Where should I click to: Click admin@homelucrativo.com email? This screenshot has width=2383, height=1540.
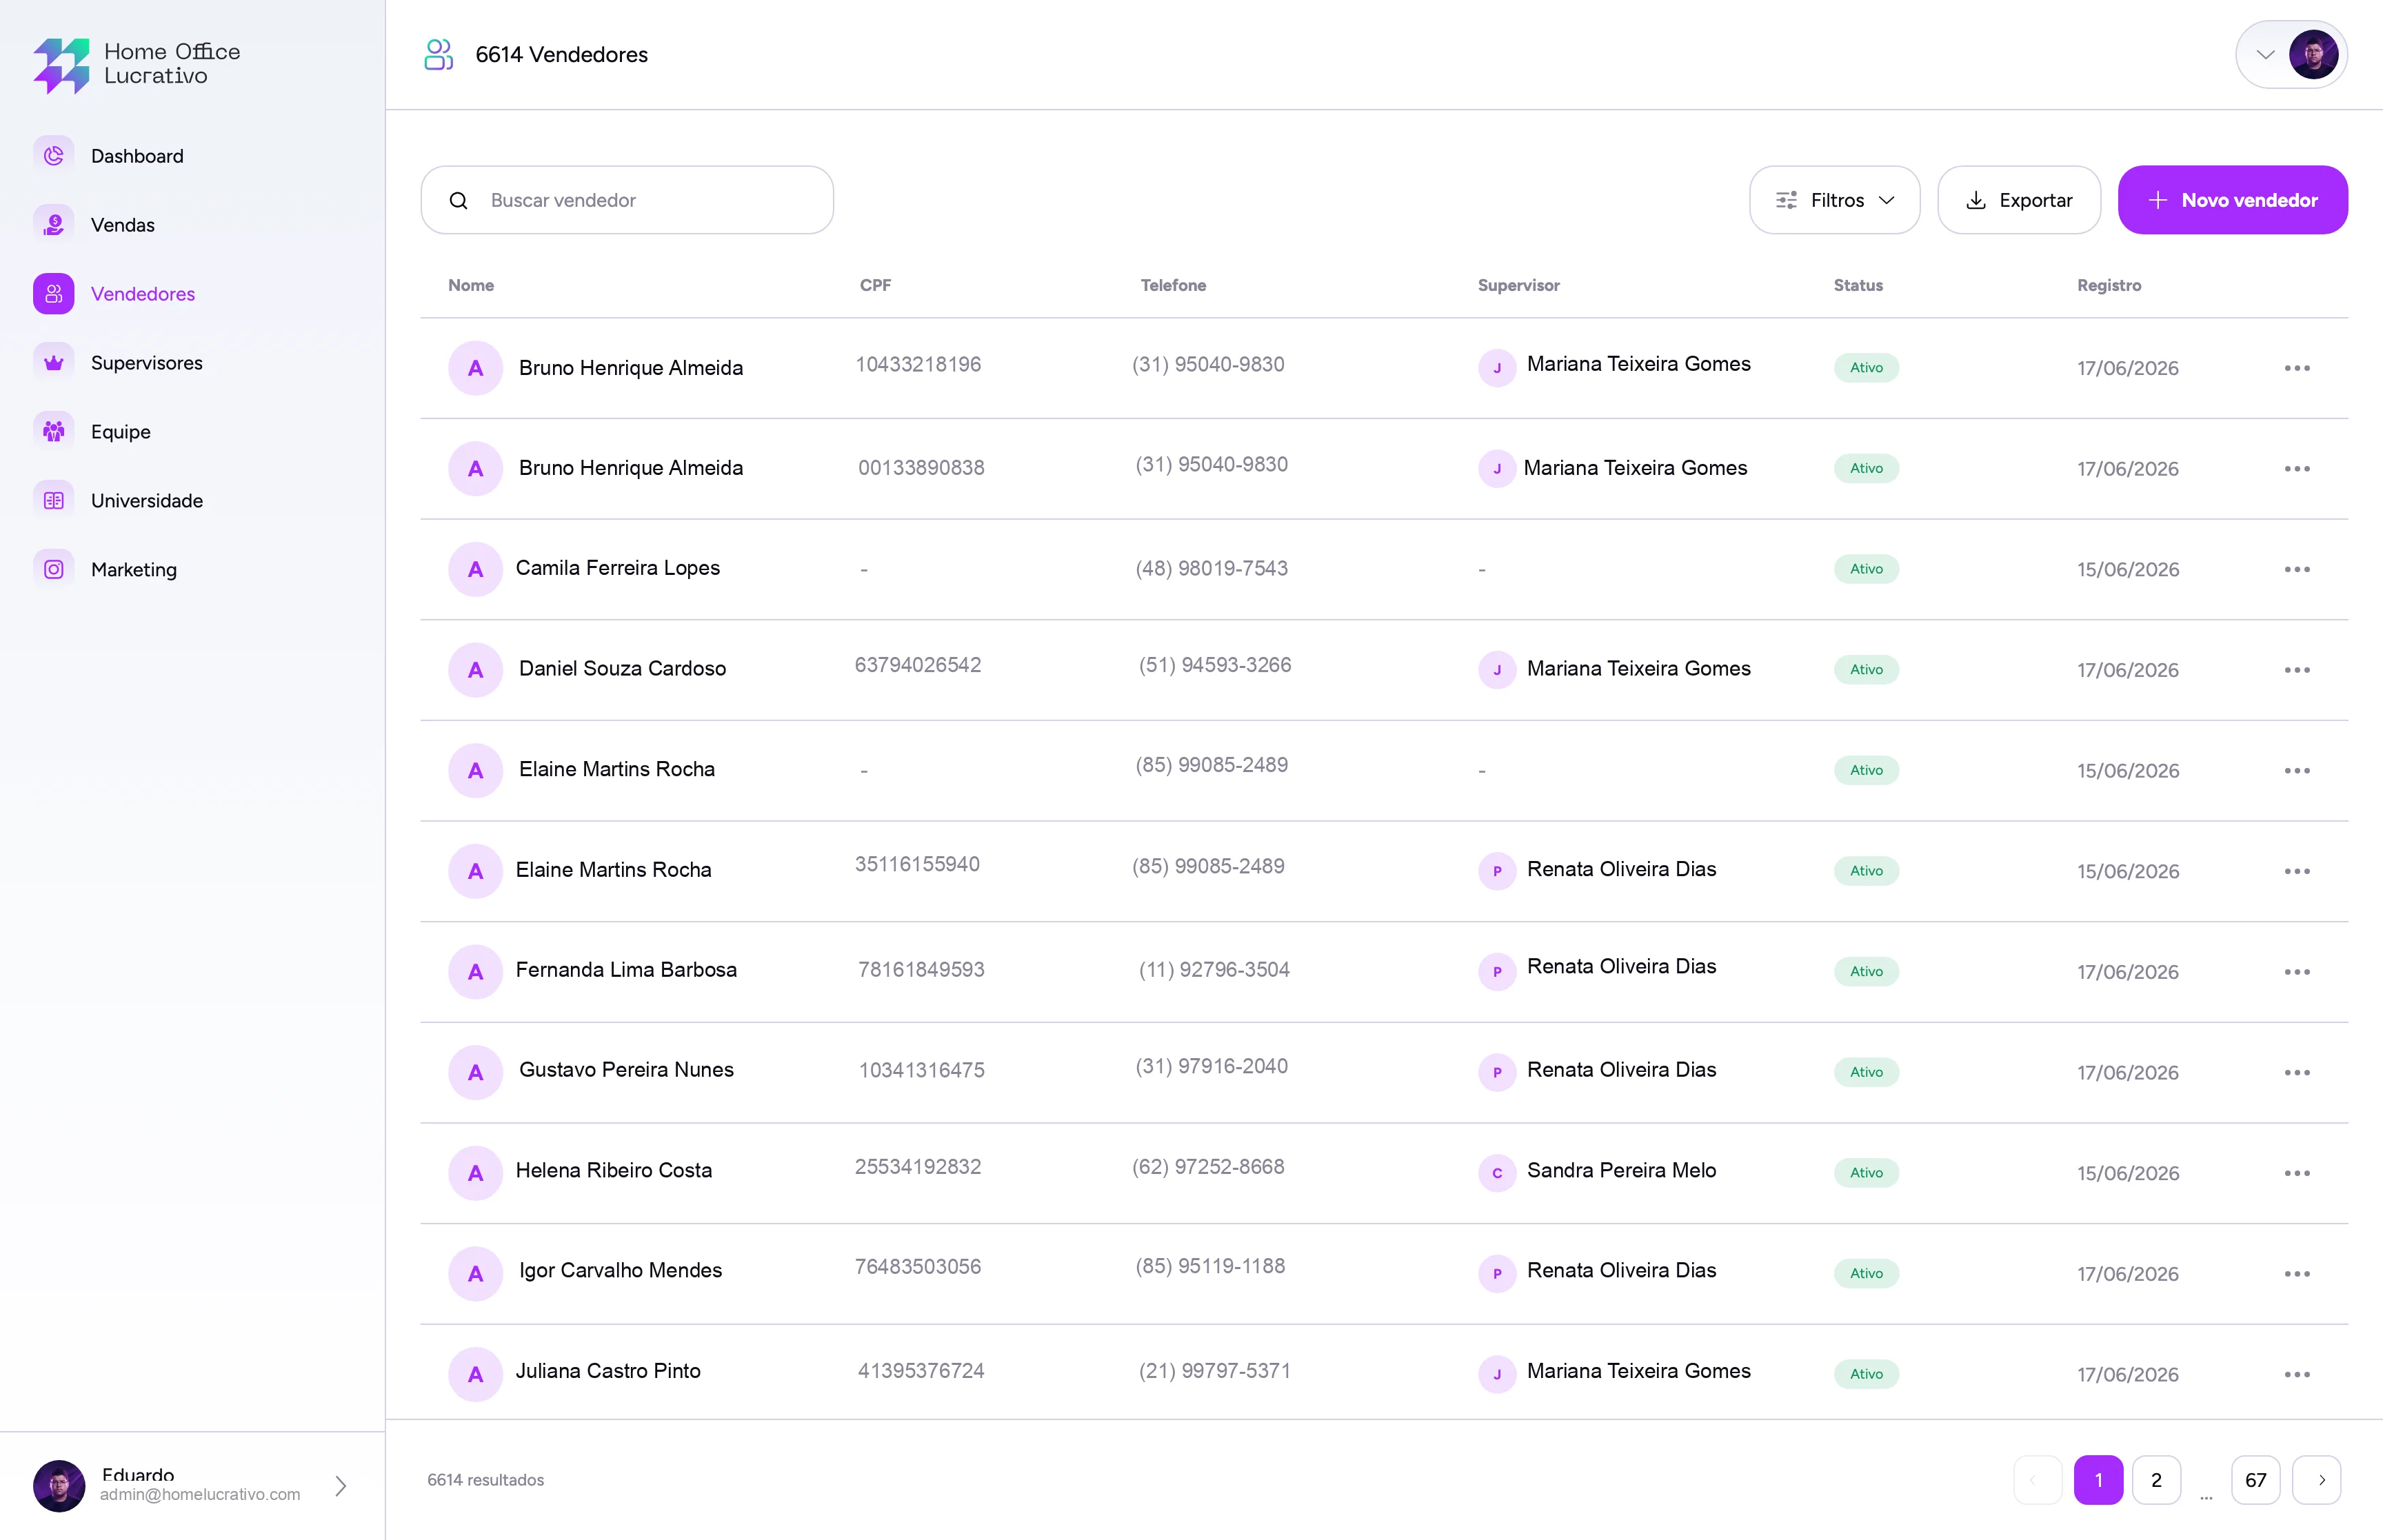[200, 1494]
